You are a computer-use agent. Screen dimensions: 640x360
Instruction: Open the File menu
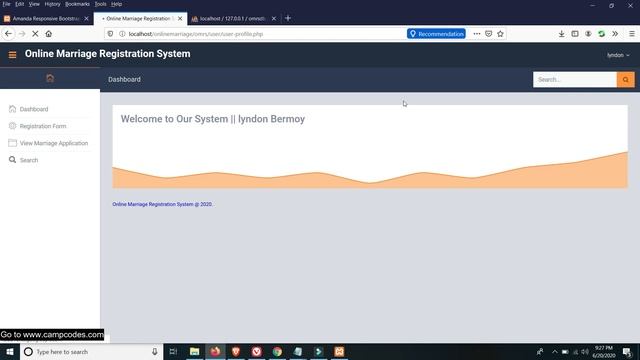point(6,4)
